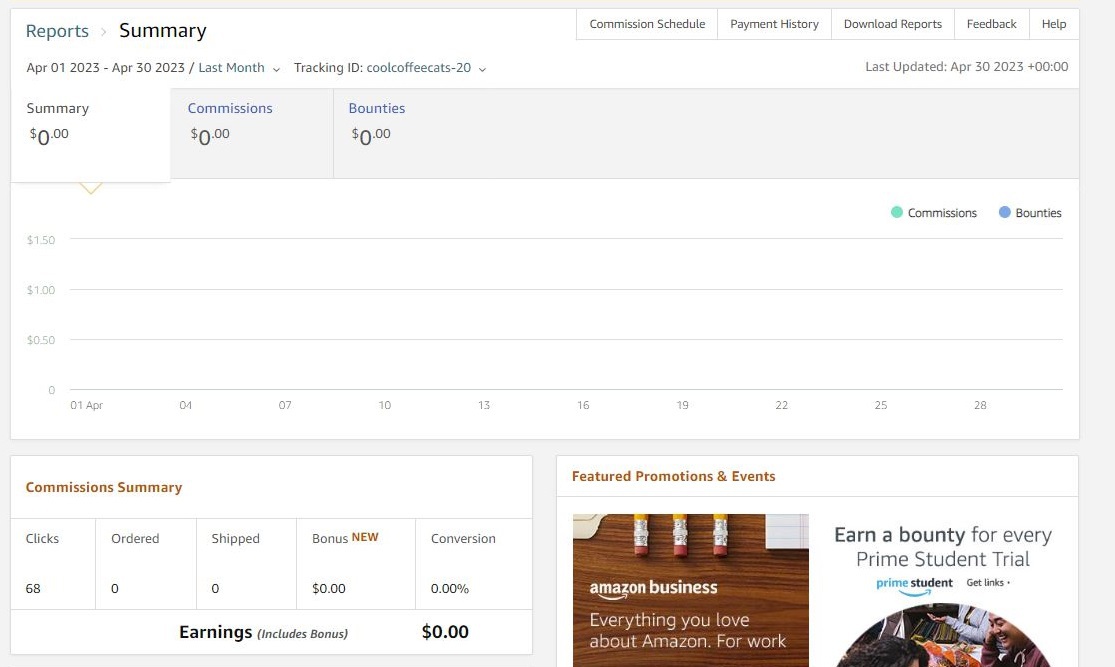
Task: Open Payment History
Action: coord(774,24)
